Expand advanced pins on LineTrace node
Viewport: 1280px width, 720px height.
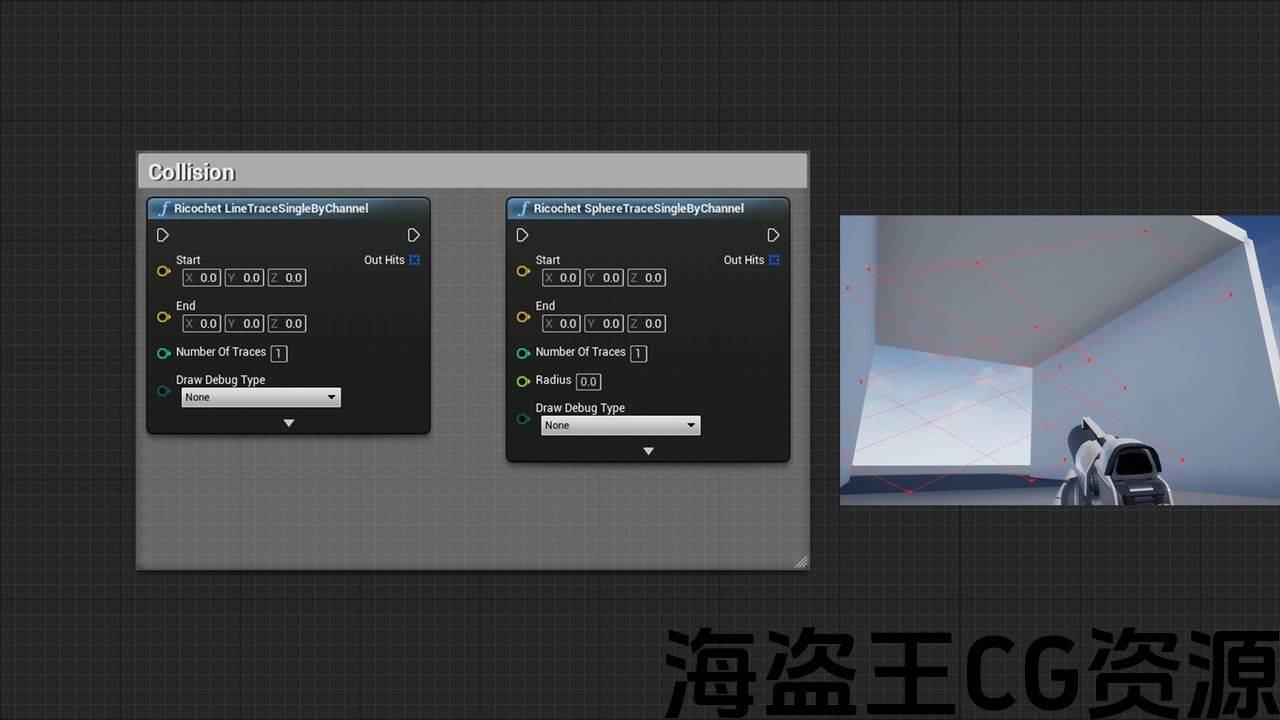288,423
